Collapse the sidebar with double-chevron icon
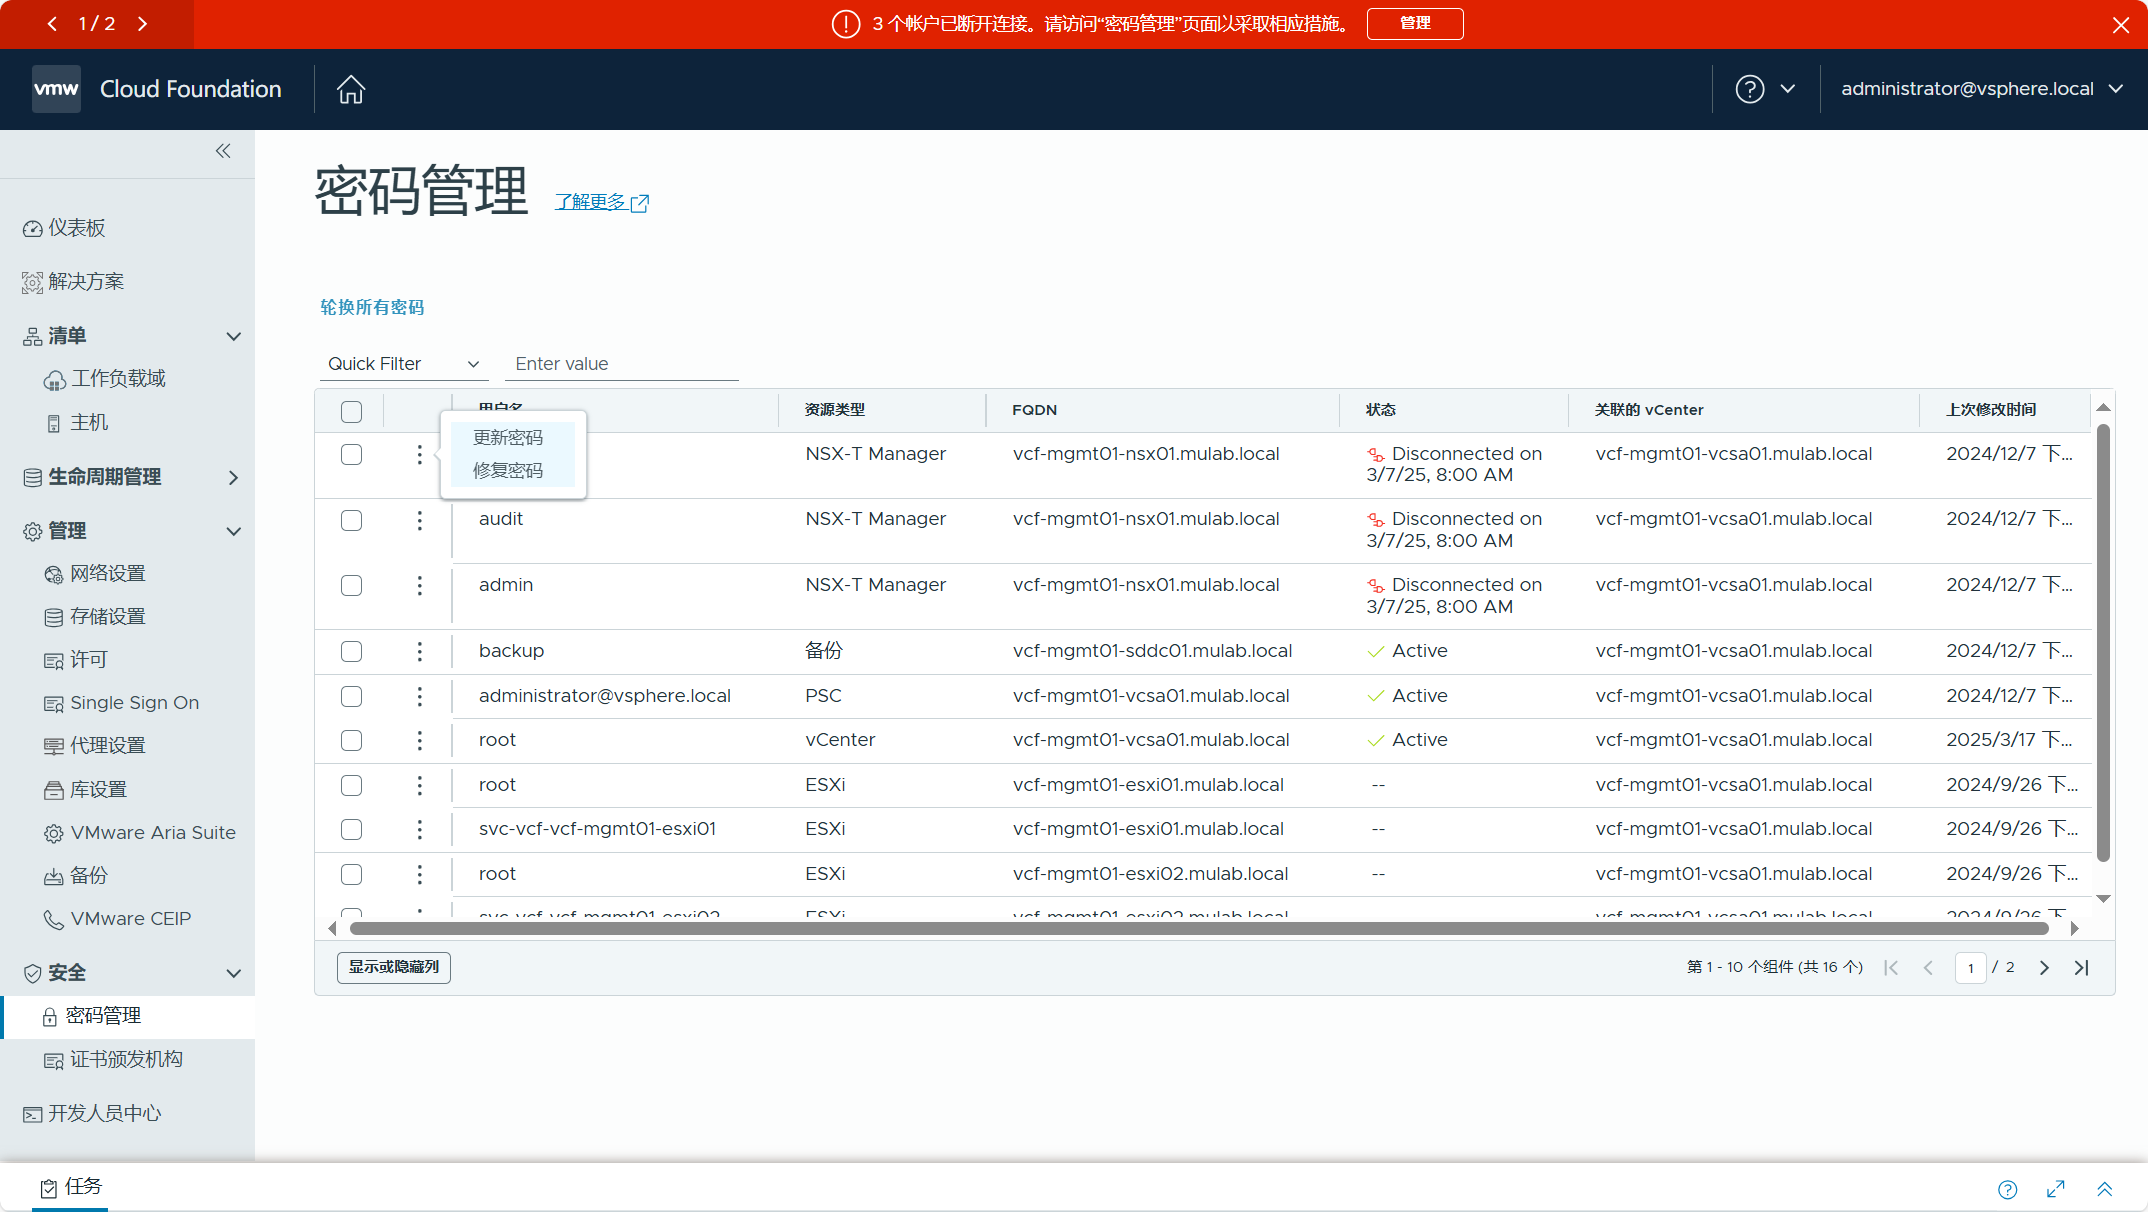2148x1212 pixels. point(223,150)
